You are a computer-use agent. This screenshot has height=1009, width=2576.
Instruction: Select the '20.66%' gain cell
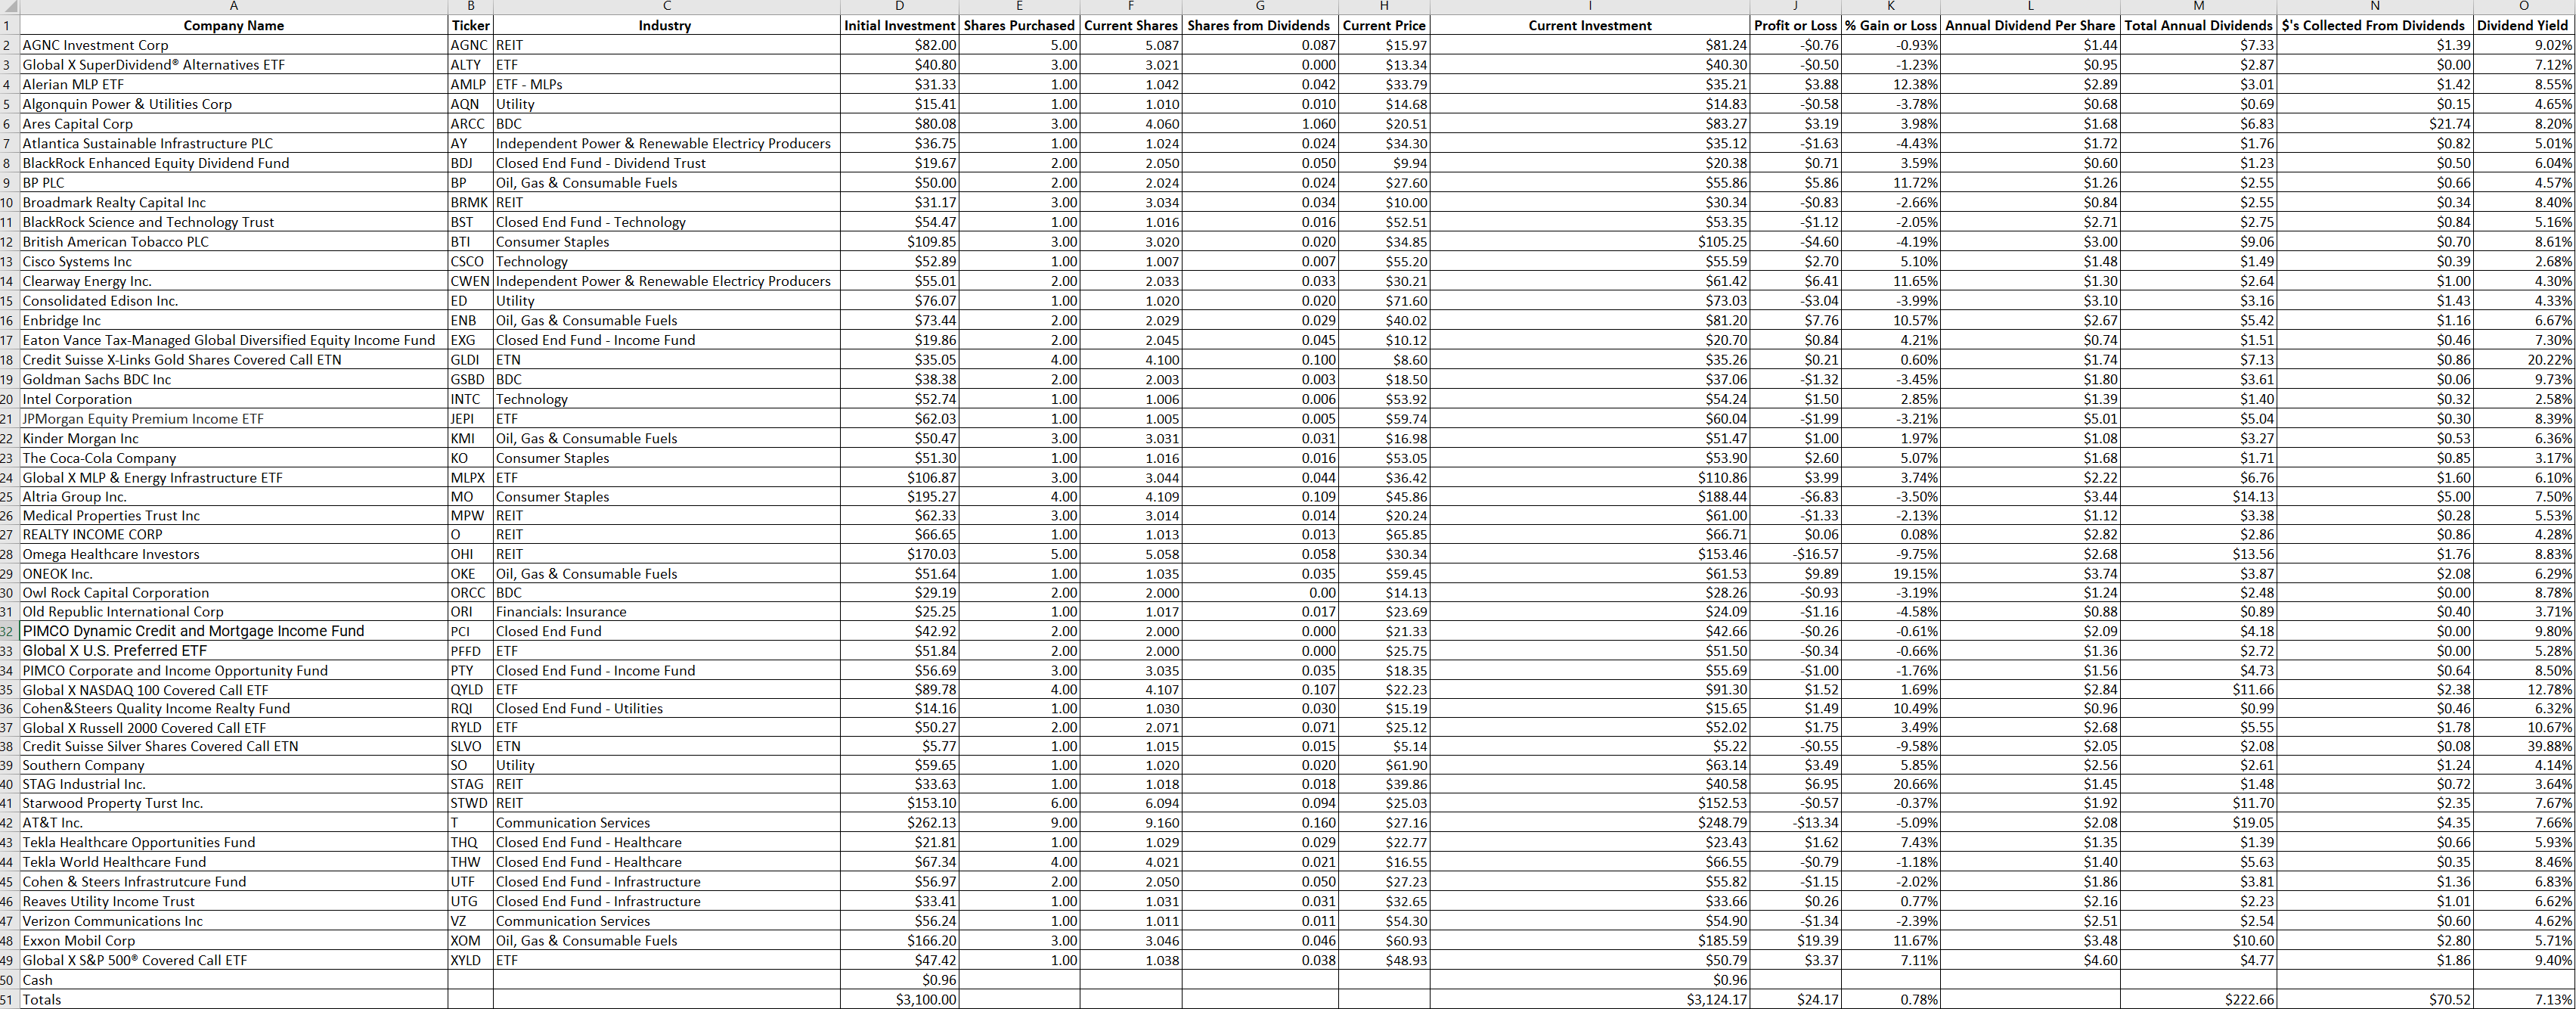tap(1891, 784)
